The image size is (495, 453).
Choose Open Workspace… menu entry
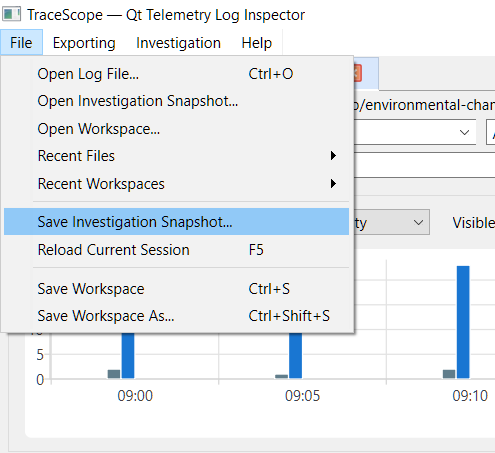coord(176,129)
